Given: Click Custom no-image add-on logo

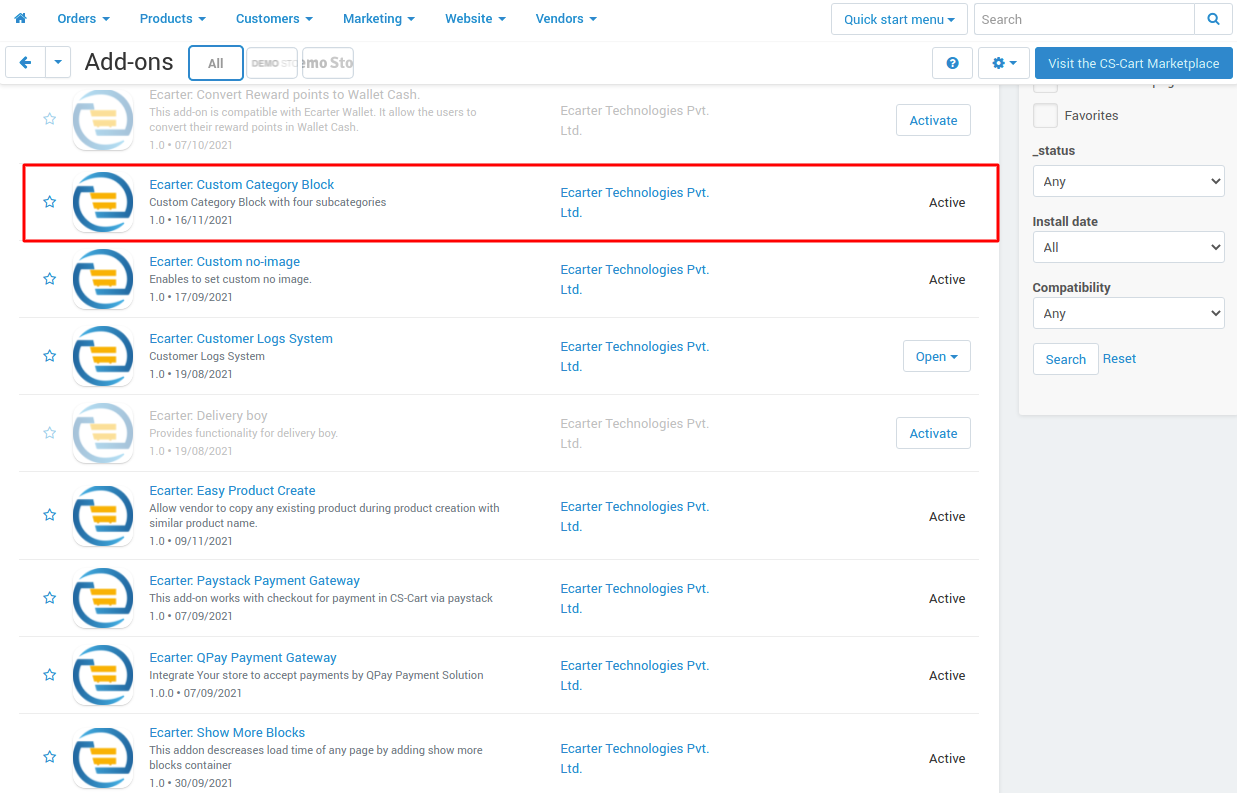Looking at the screenshot, I should coord(103,279).
